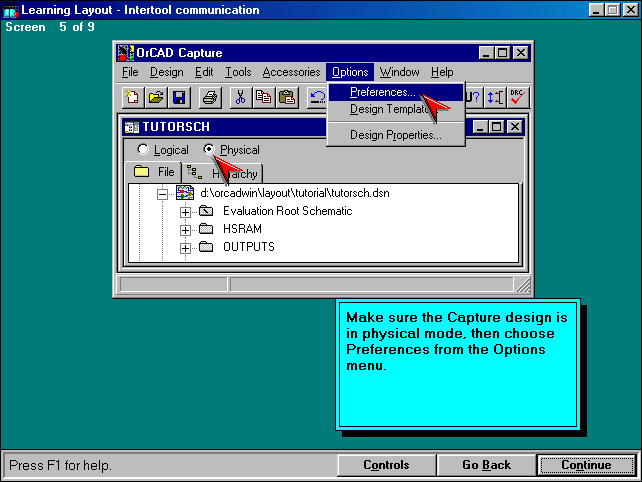Click the Copy toolbar icon
This screenshot has height=482, width=642.
pos(263,97)
